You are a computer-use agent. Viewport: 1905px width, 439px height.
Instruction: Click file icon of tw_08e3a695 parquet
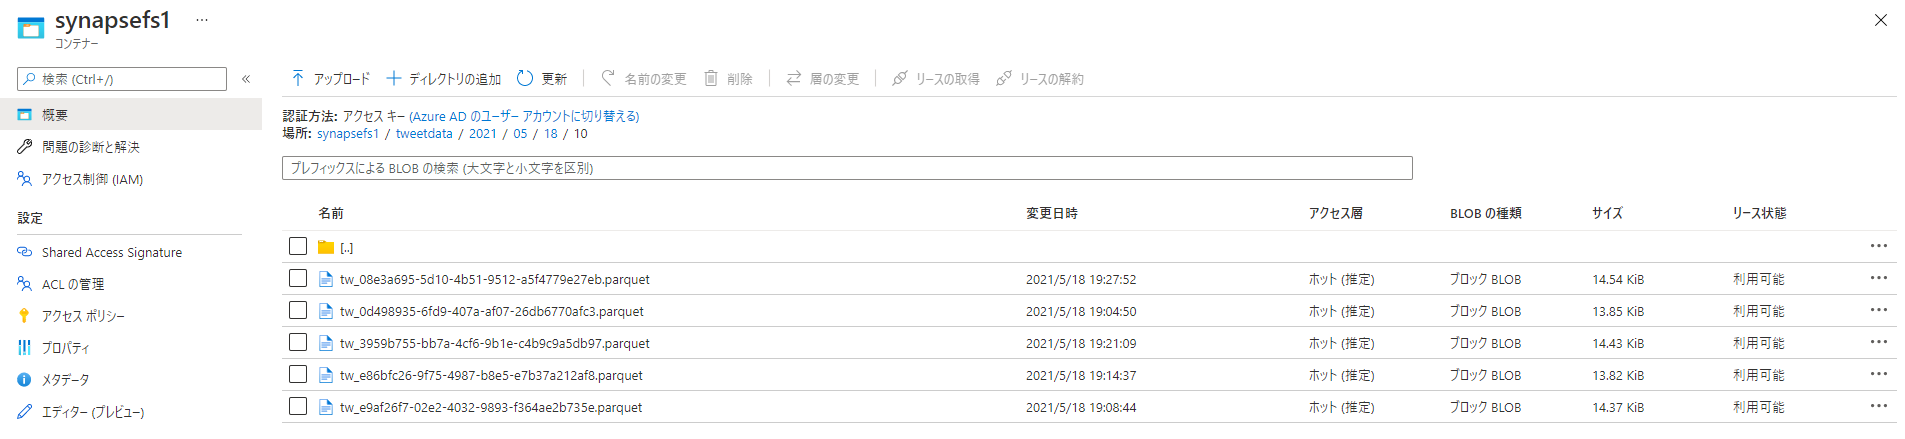326,279
